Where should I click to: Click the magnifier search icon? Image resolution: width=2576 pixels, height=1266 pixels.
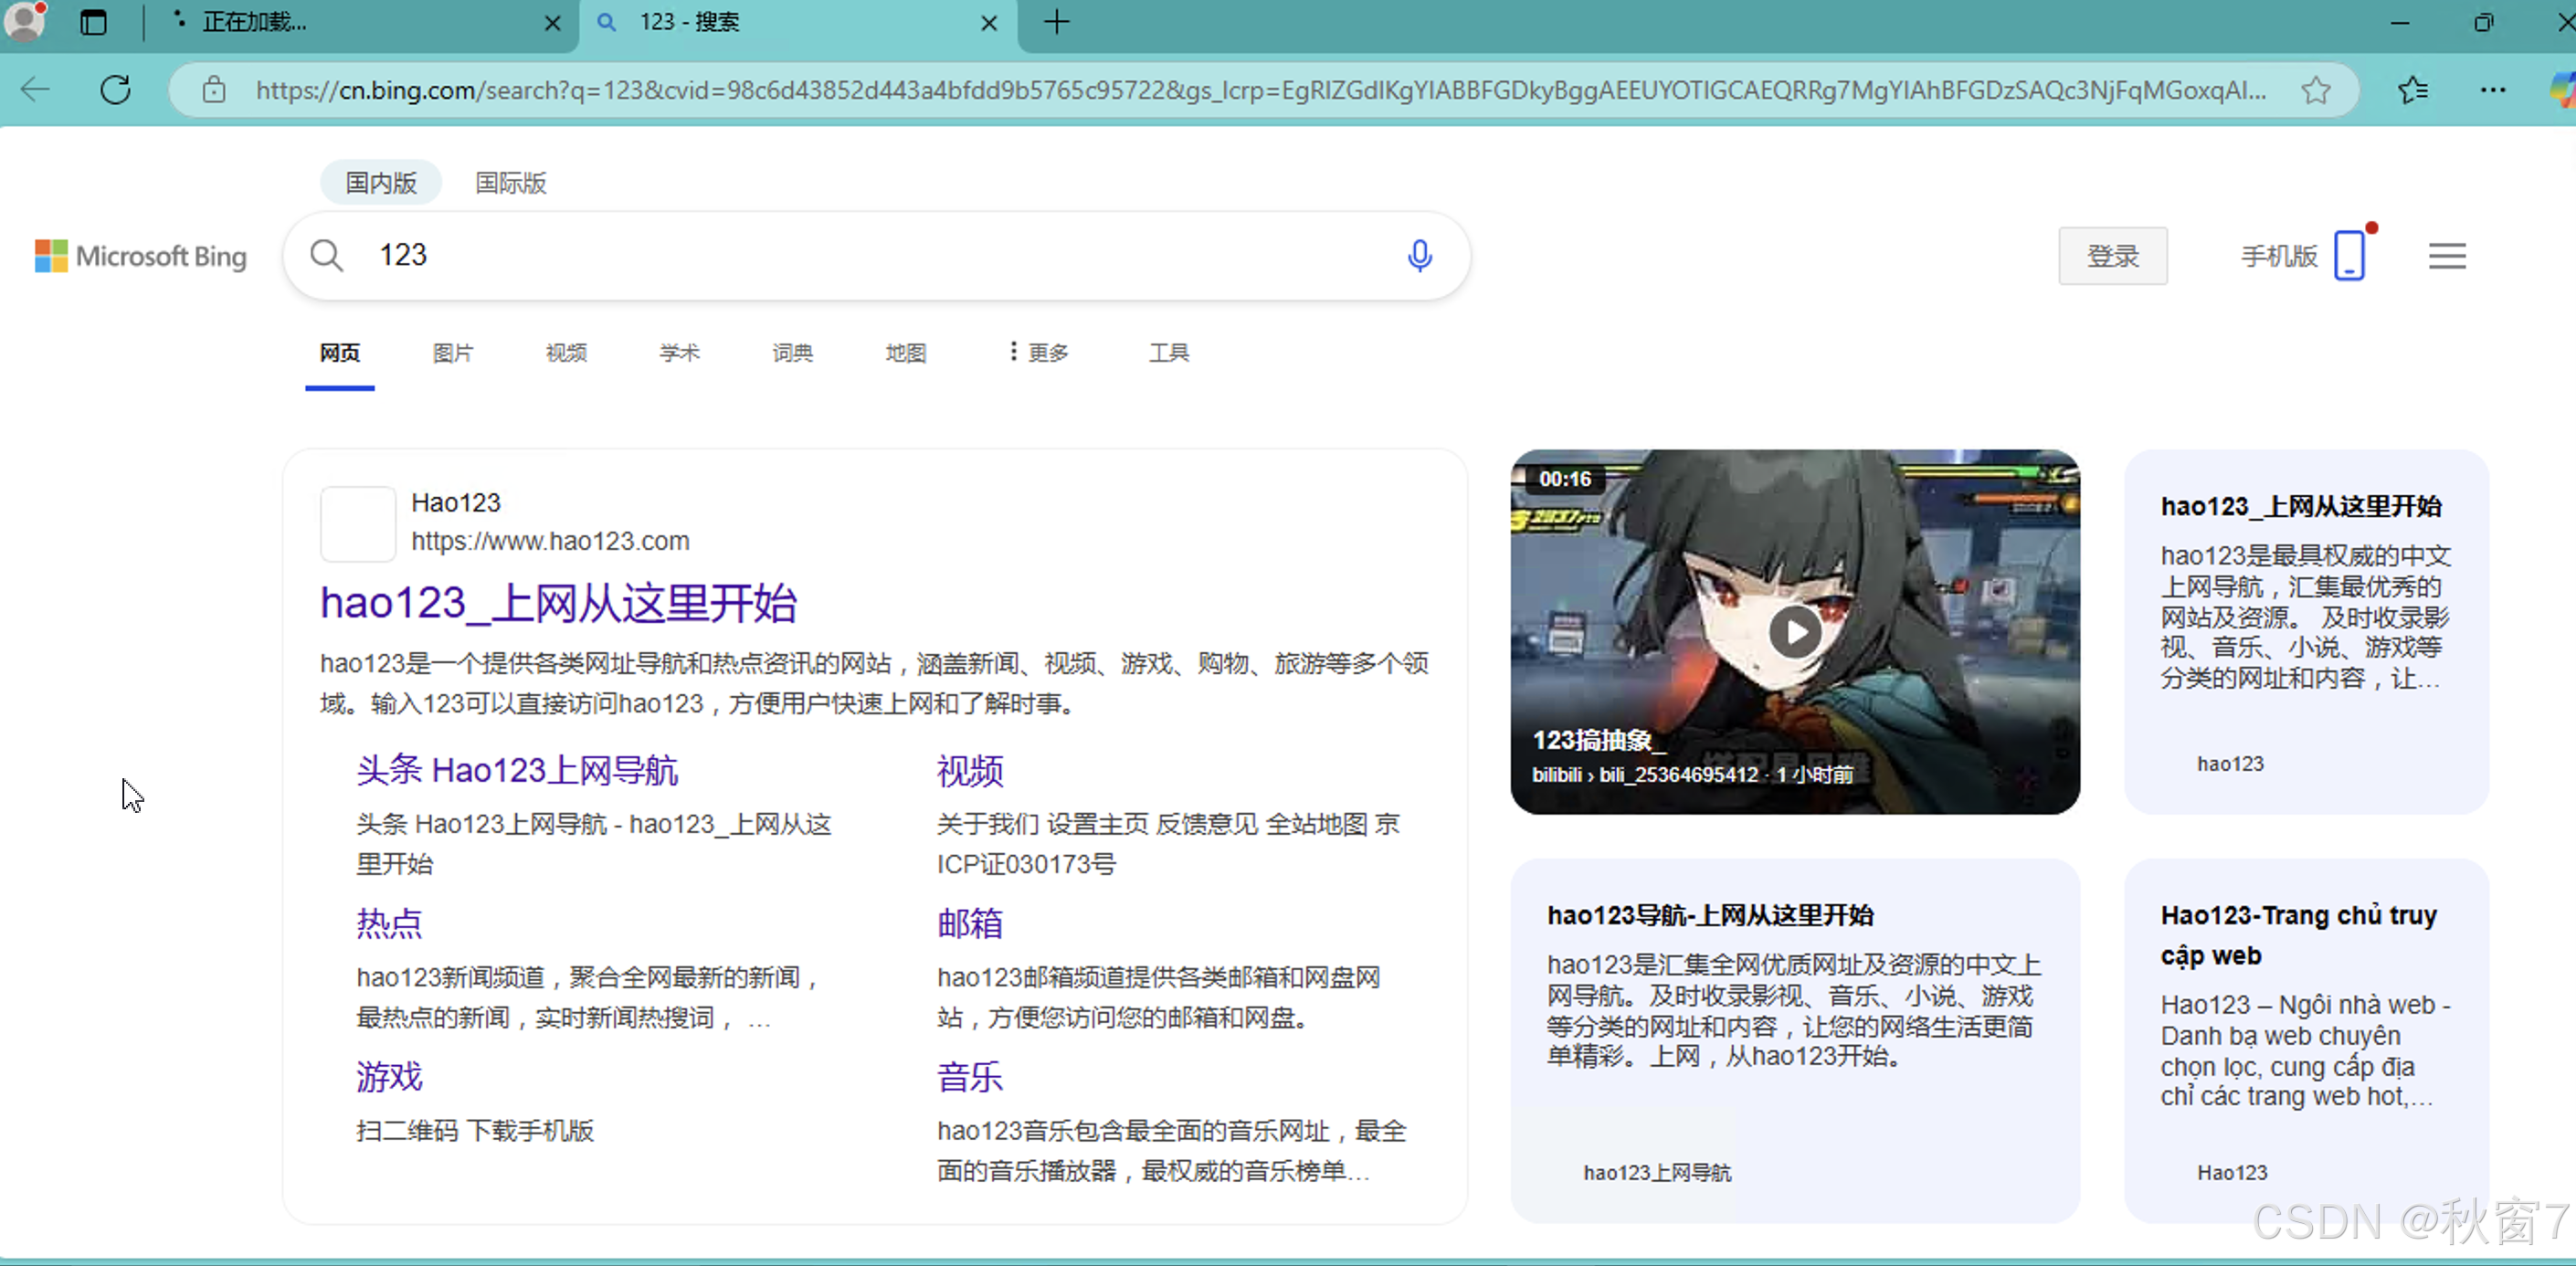click(x=326, y=256)
